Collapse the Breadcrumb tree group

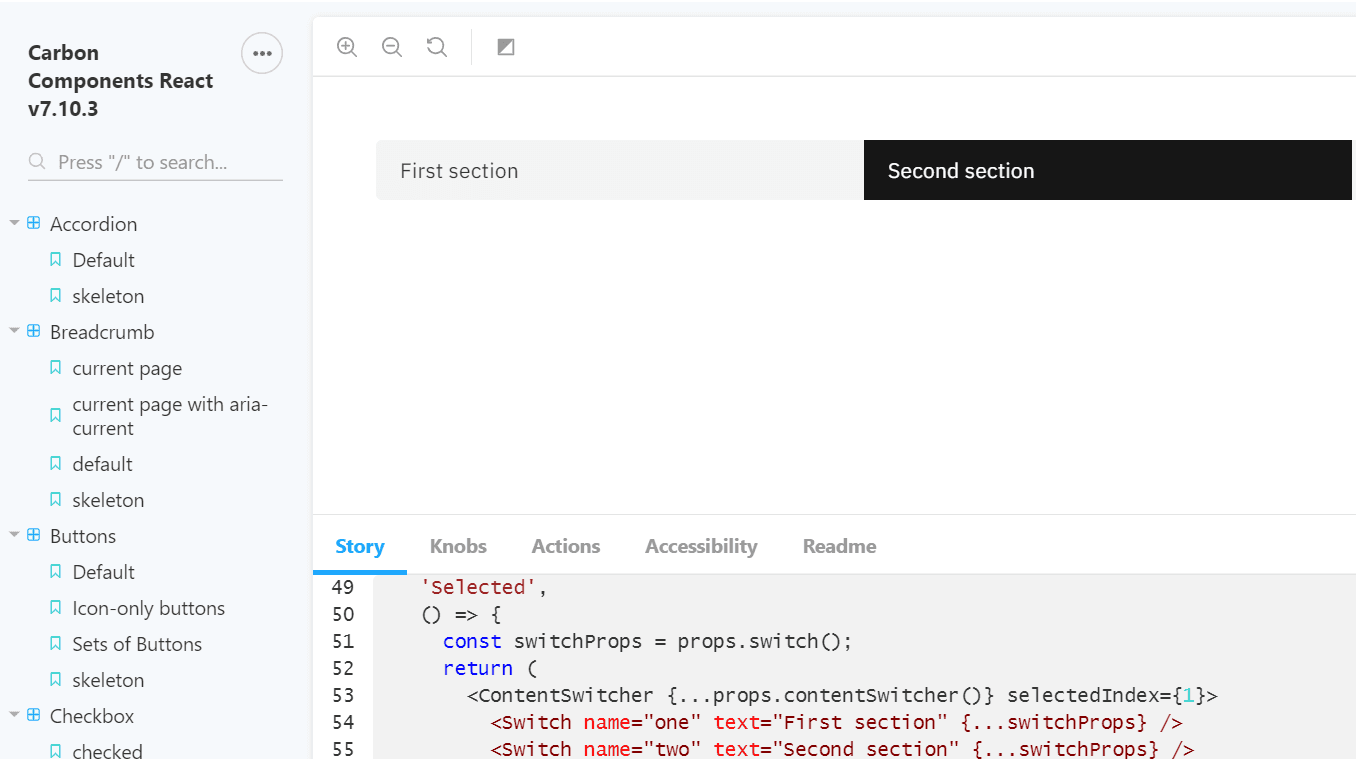15,331
